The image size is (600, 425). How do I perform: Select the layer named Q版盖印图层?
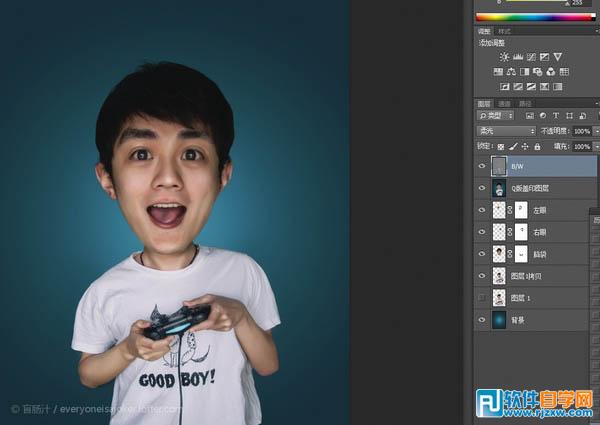coord(530,188)
